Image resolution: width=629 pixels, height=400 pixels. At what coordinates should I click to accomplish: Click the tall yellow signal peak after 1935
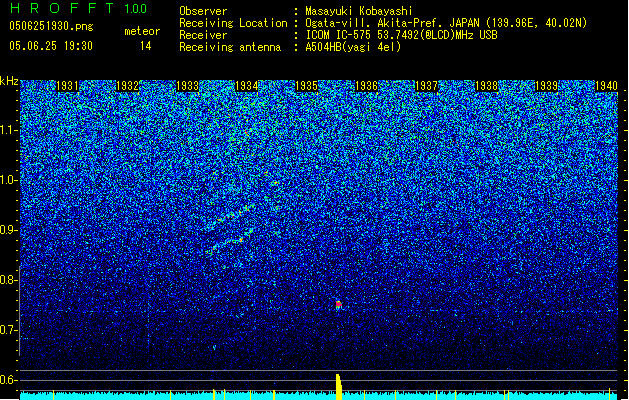[339, 387]
